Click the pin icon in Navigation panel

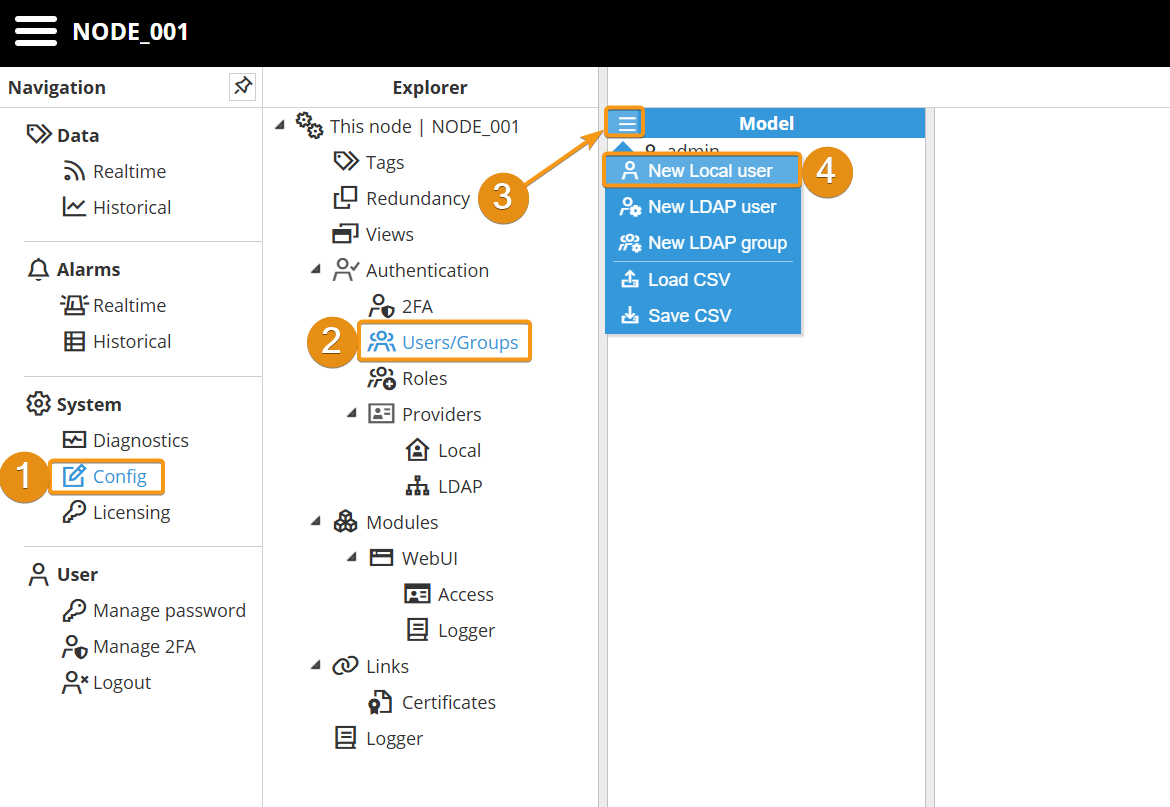click(242, 87)
